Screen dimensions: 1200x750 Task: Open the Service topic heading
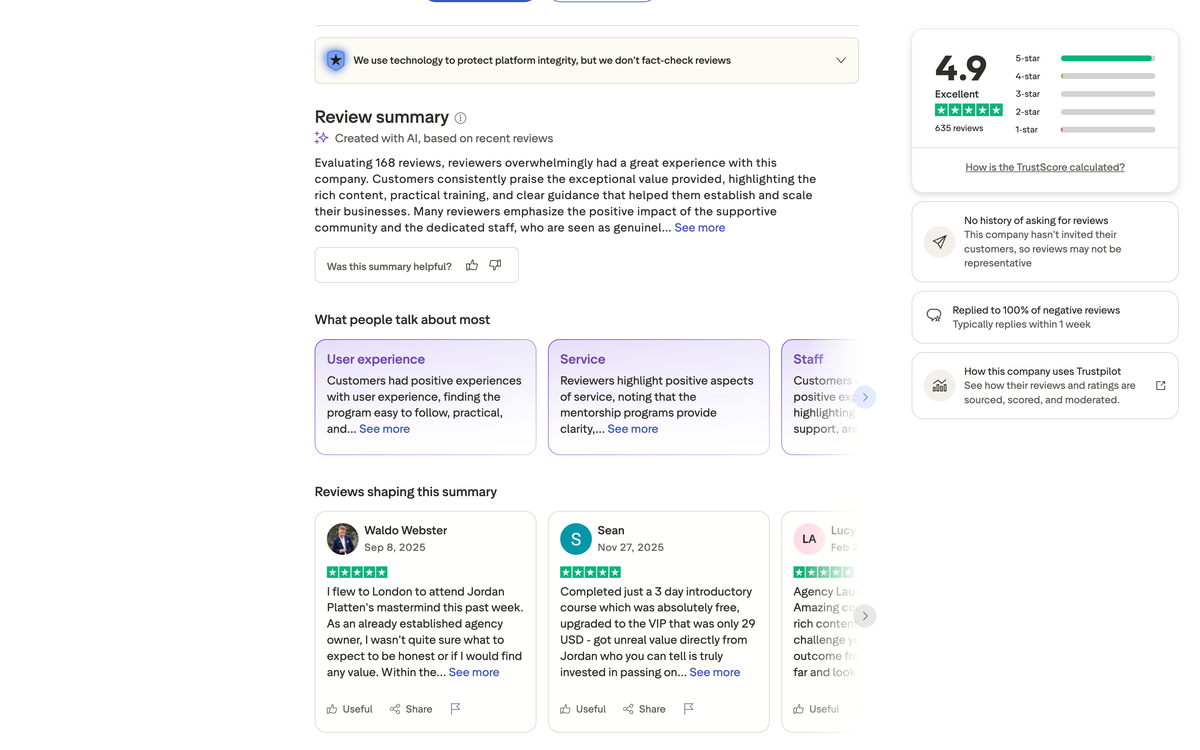tap(582, 359)
